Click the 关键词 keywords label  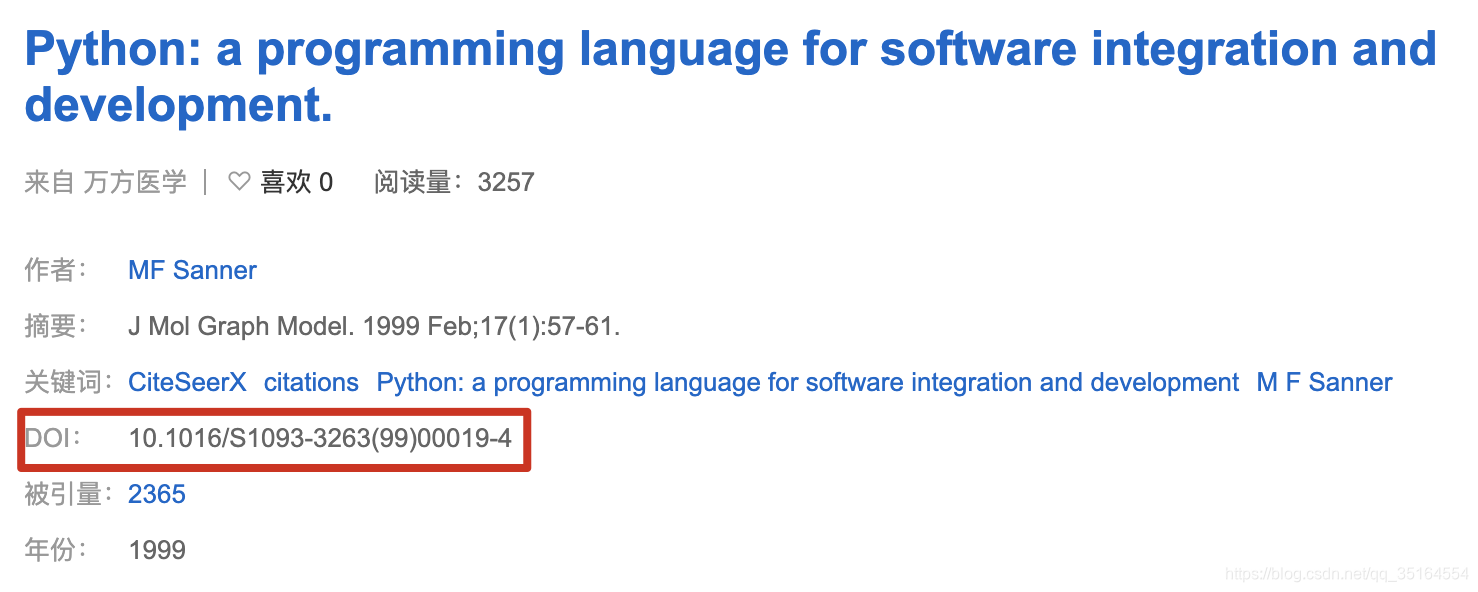click(66, 382)
